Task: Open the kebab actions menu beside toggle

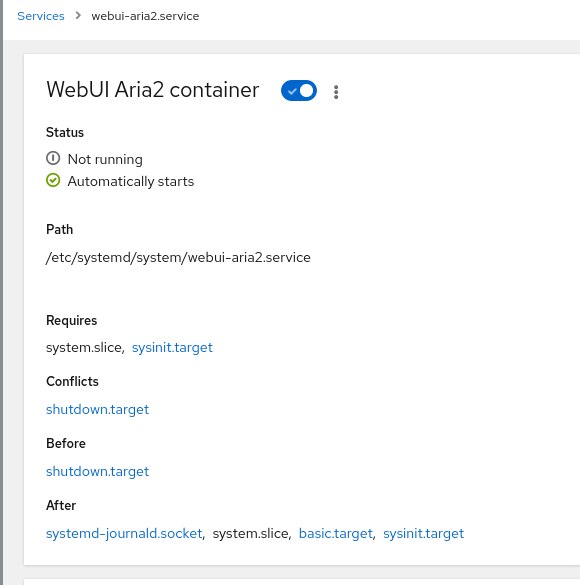Action: point(336,92)
